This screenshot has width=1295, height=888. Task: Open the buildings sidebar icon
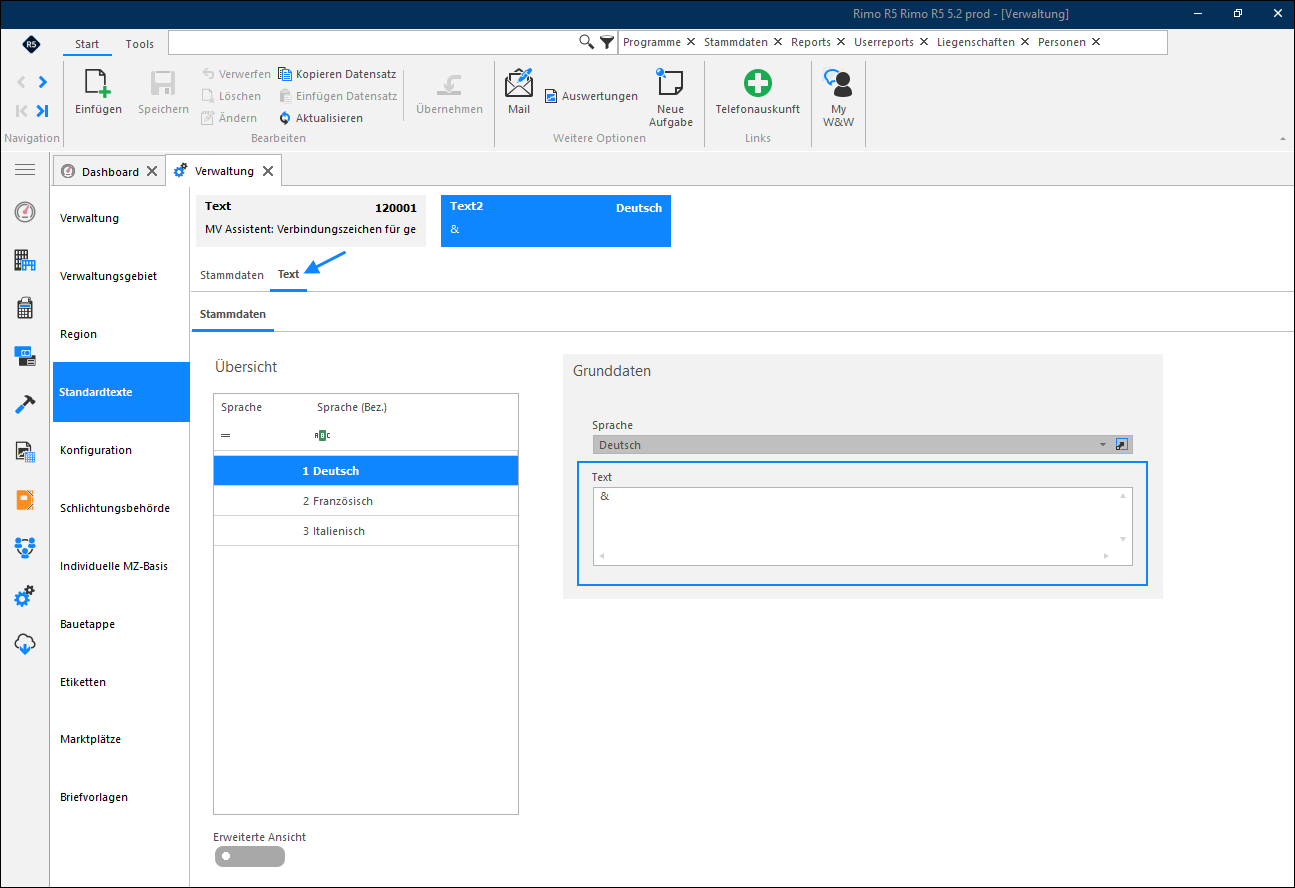[25, 261]
